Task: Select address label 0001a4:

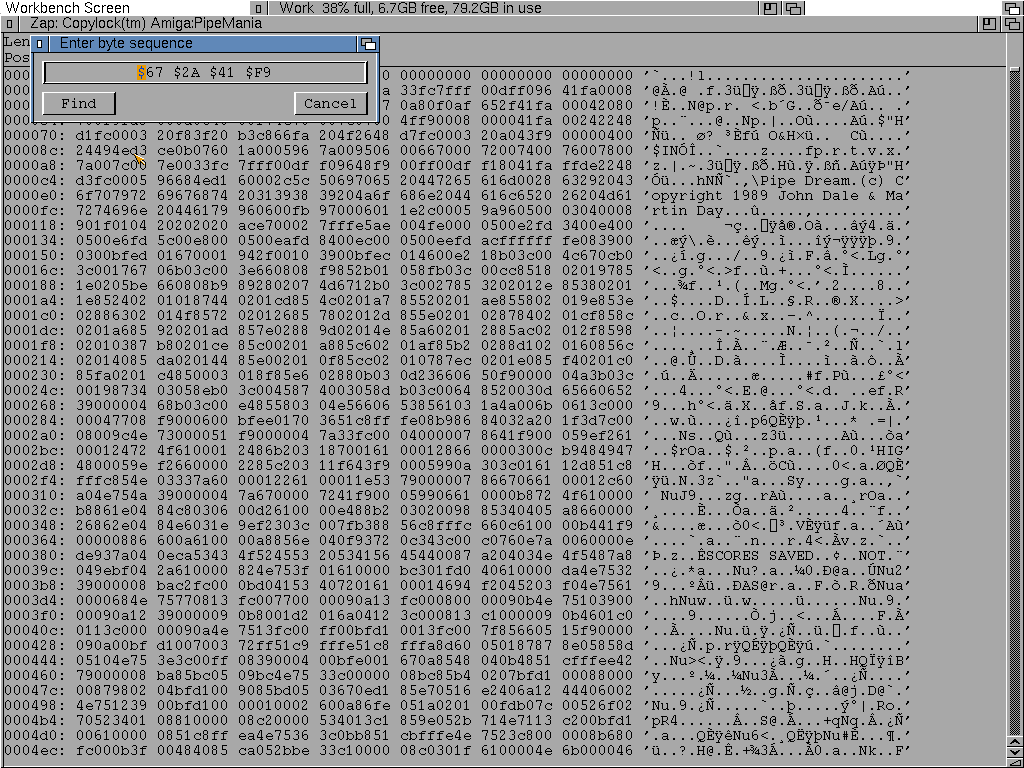Action: pos(35,300)
